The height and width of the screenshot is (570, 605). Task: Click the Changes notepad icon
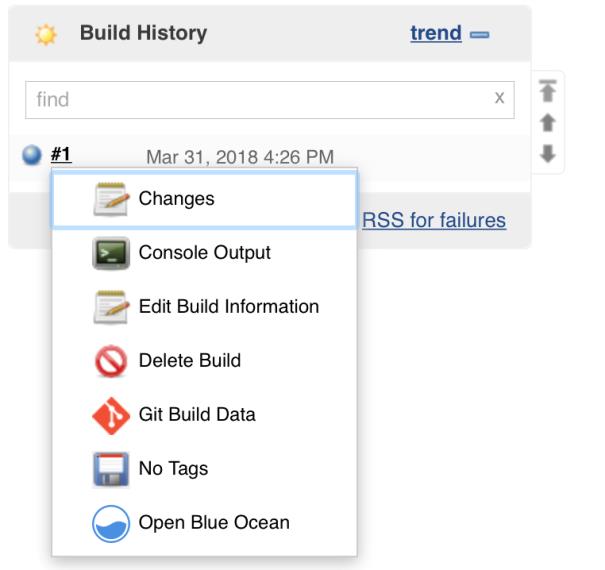(x=111, y=199)
